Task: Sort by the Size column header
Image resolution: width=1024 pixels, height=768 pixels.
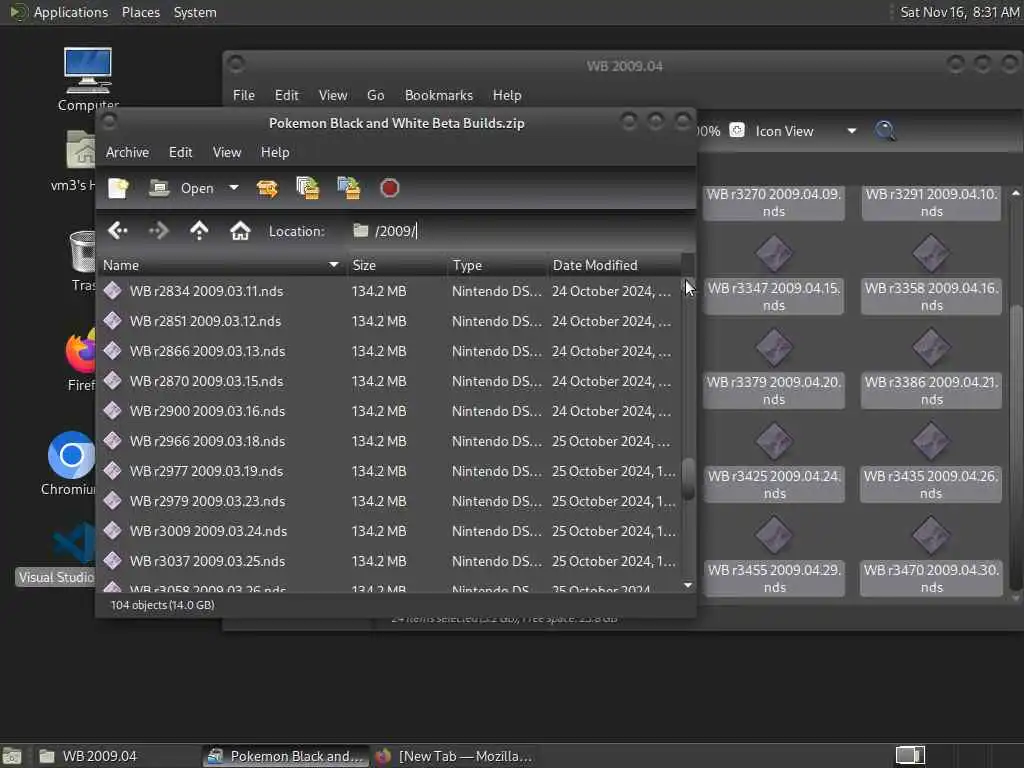Action: coord(397,265)
